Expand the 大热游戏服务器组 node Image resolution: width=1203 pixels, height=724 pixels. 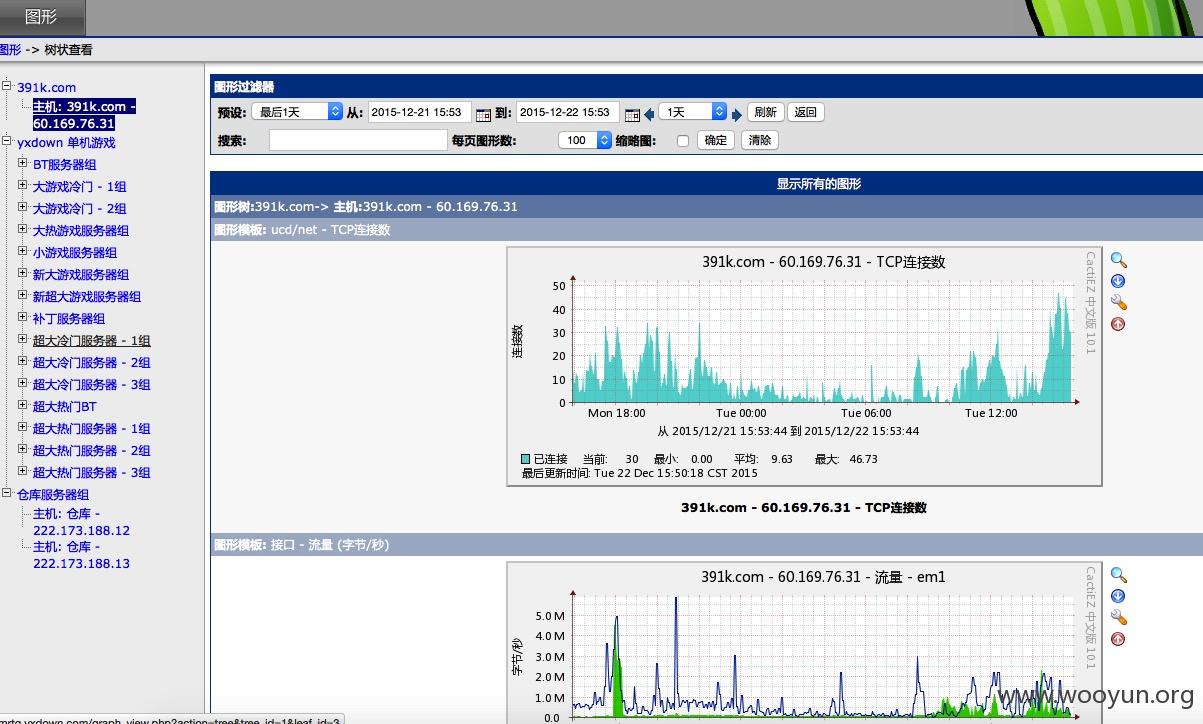[x=22, y=229]
